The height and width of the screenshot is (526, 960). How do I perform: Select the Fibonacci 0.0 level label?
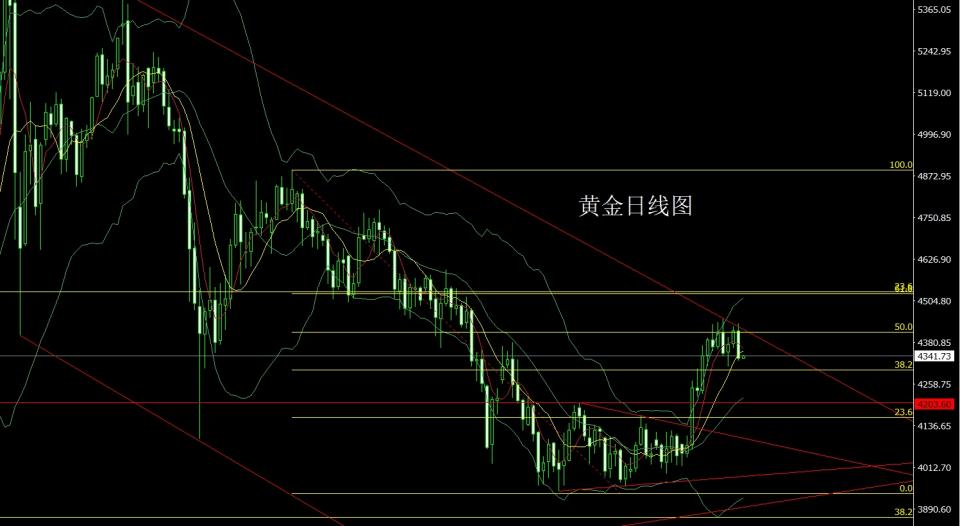[x=906, y=488]
